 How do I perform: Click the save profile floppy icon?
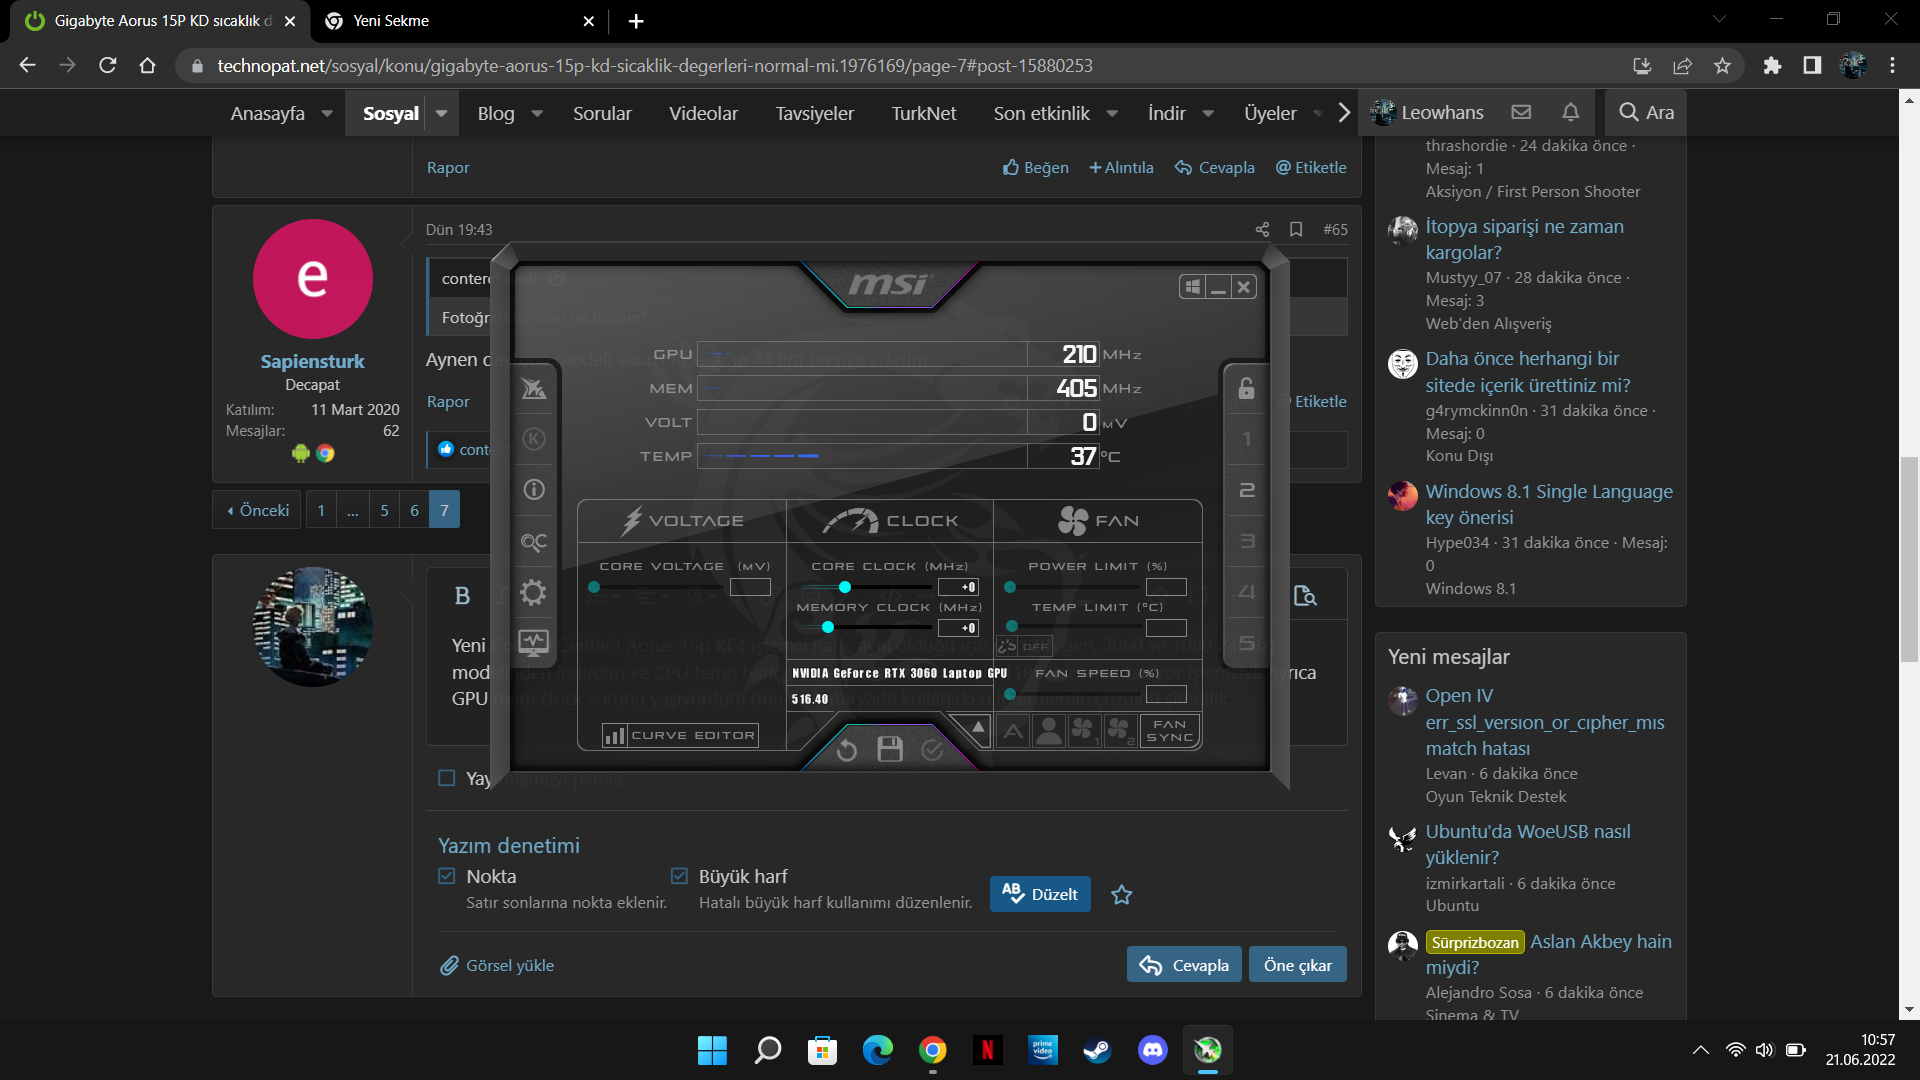click(890, 749)
